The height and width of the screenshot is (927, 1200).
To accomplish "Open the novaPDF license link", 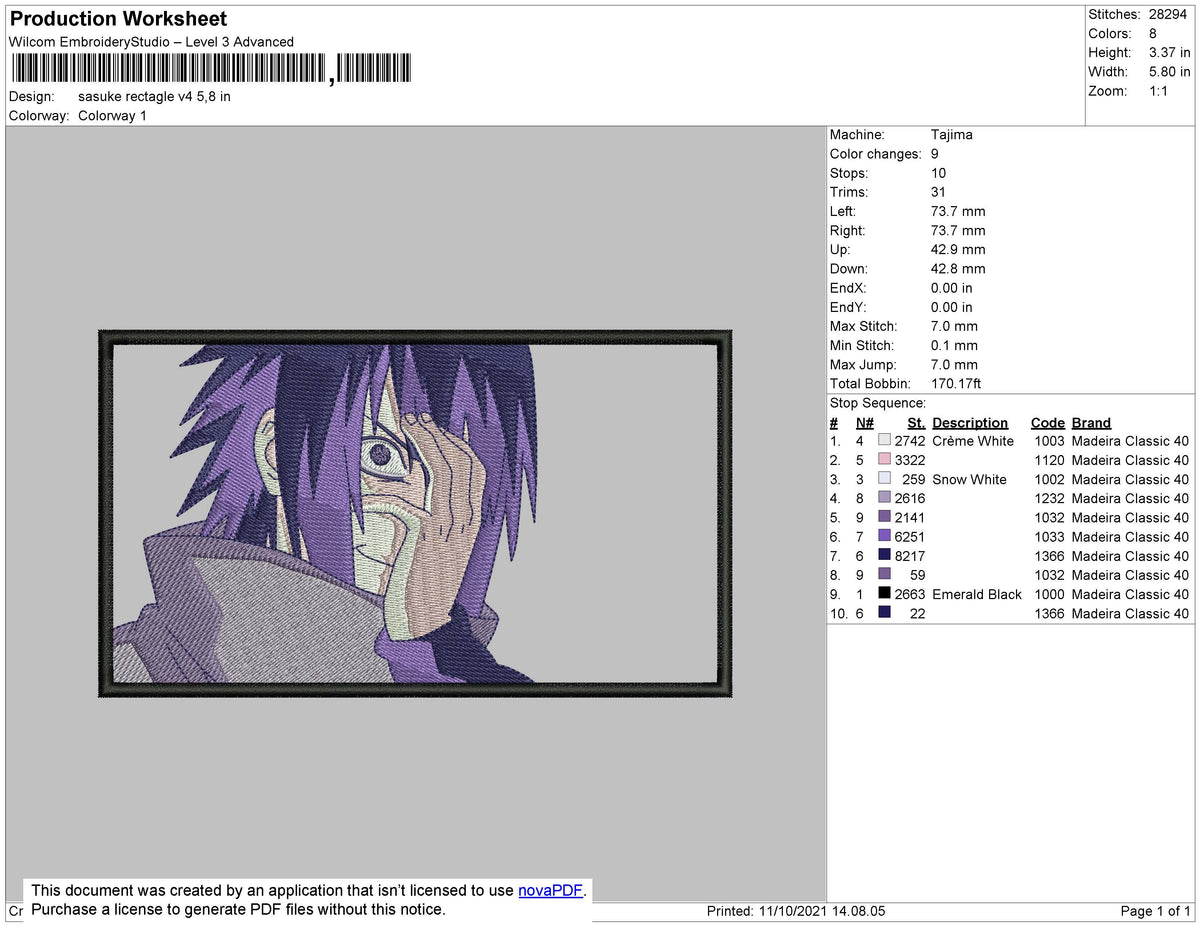I will click(549, 890).
